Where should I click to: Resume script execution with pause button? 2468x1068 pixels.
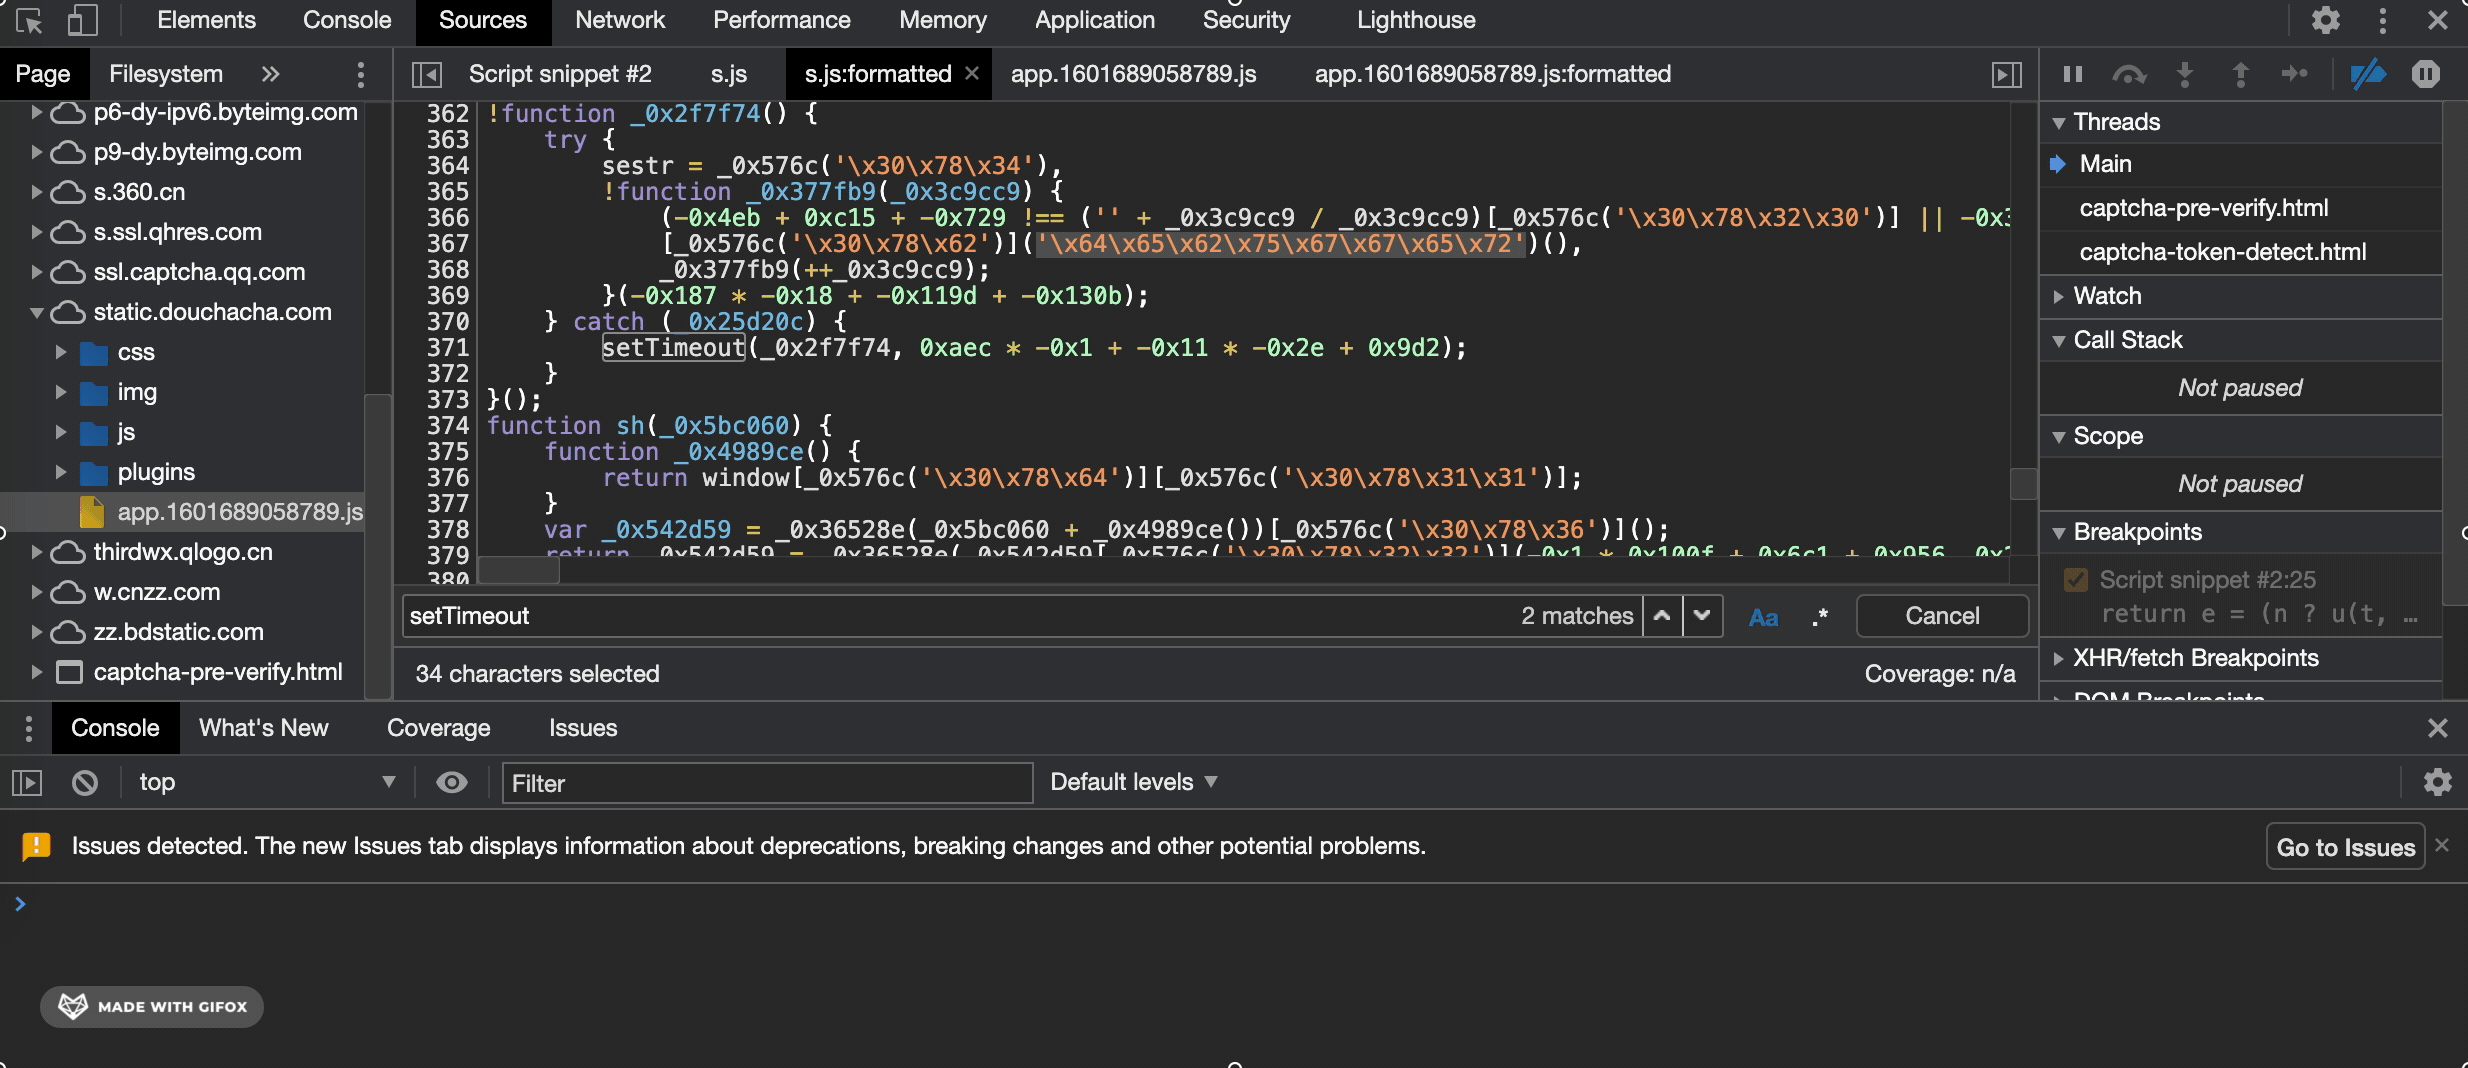(x=2072, y=73)
